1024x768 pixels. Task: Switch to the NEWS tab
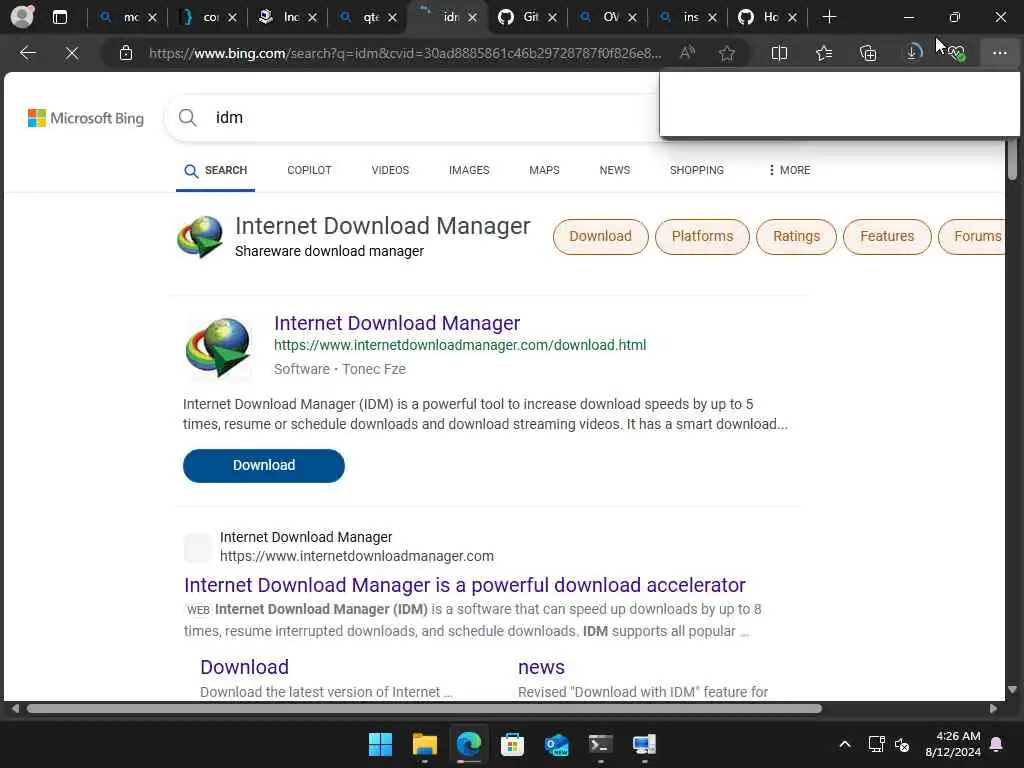615,170
